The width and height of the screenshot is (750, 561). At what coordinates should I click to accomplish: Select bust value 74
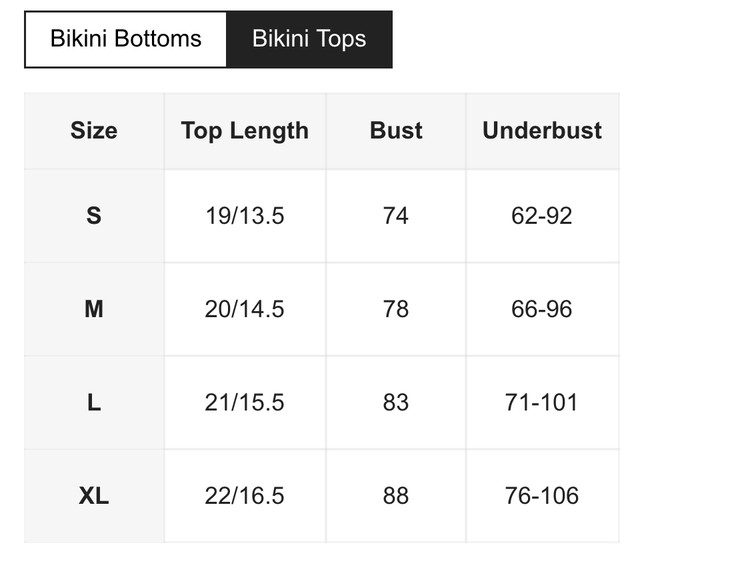click(x=396, y=216)
